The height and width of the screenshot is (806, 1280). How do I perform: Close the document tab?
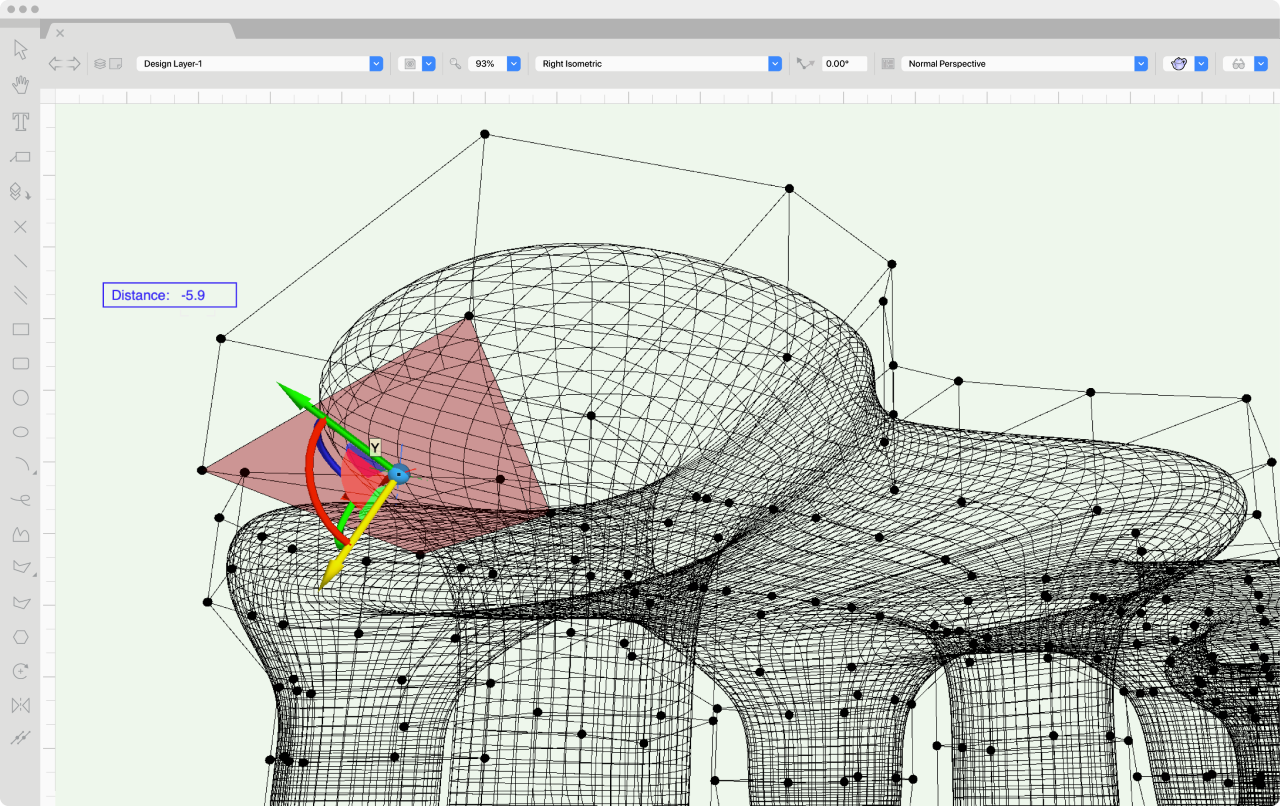tap(60, 33)
